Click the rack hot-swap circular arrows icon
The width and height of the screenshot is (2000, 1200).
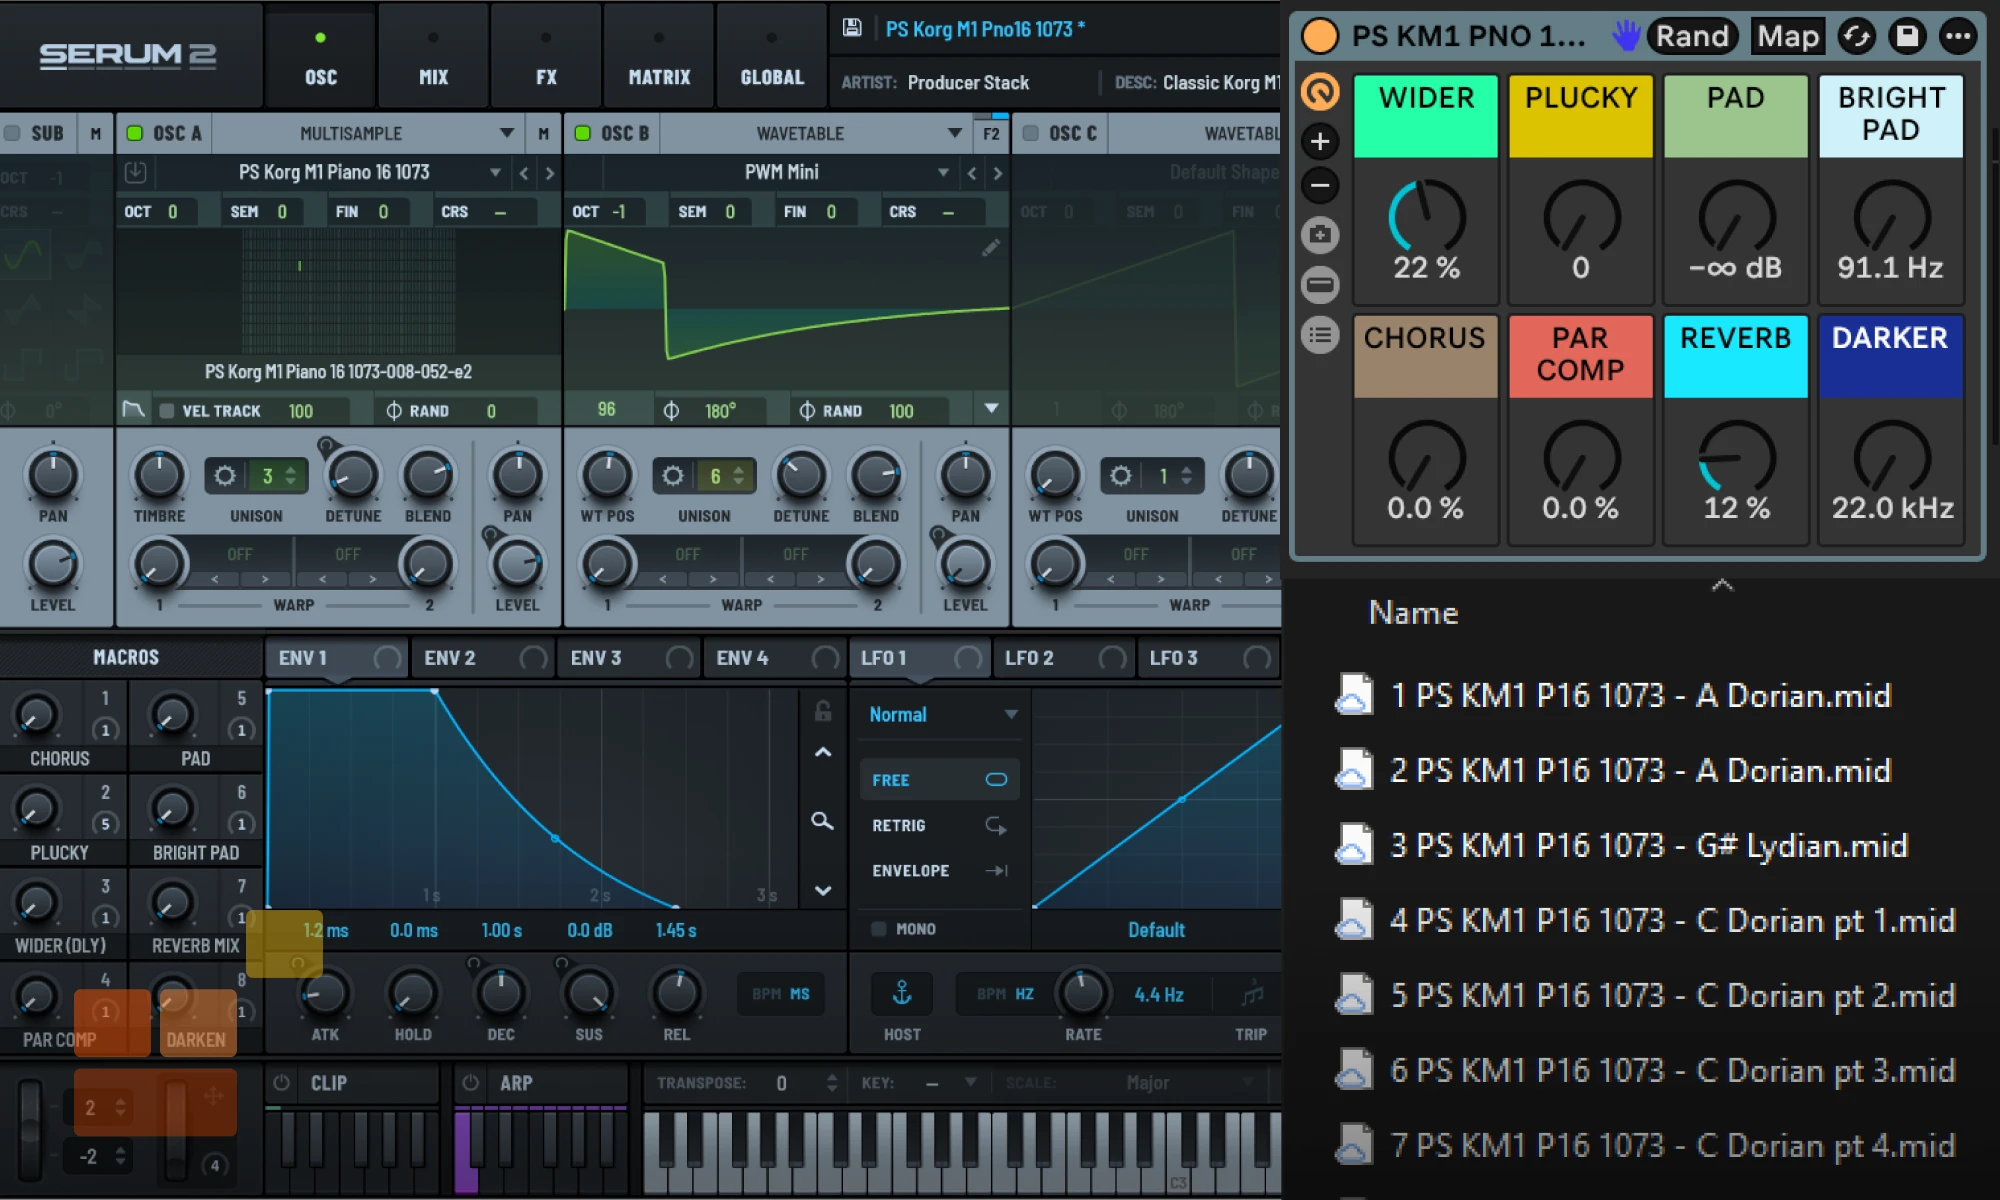(x=1857, y=37)
